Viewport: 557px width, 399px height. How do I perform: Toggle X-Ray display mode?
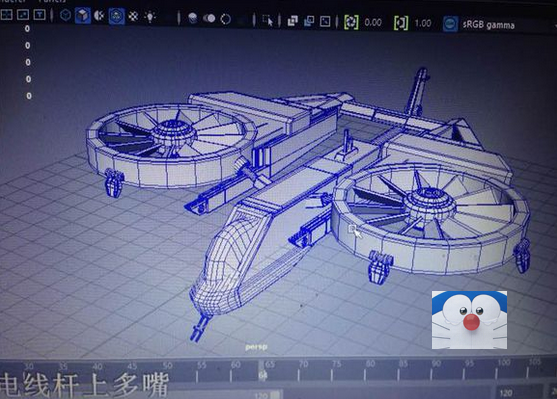(x=292, y=21)
